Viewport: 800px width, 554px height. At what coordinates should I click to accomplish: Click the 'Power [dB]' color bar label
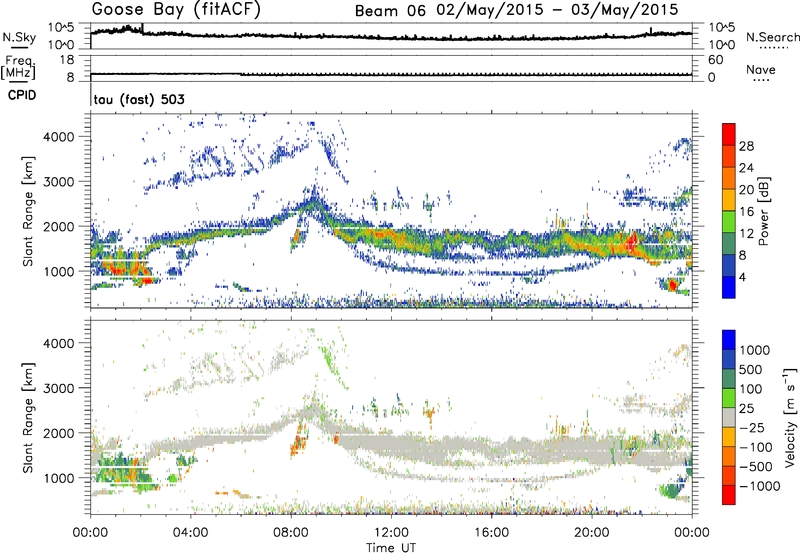pos(764,211)
